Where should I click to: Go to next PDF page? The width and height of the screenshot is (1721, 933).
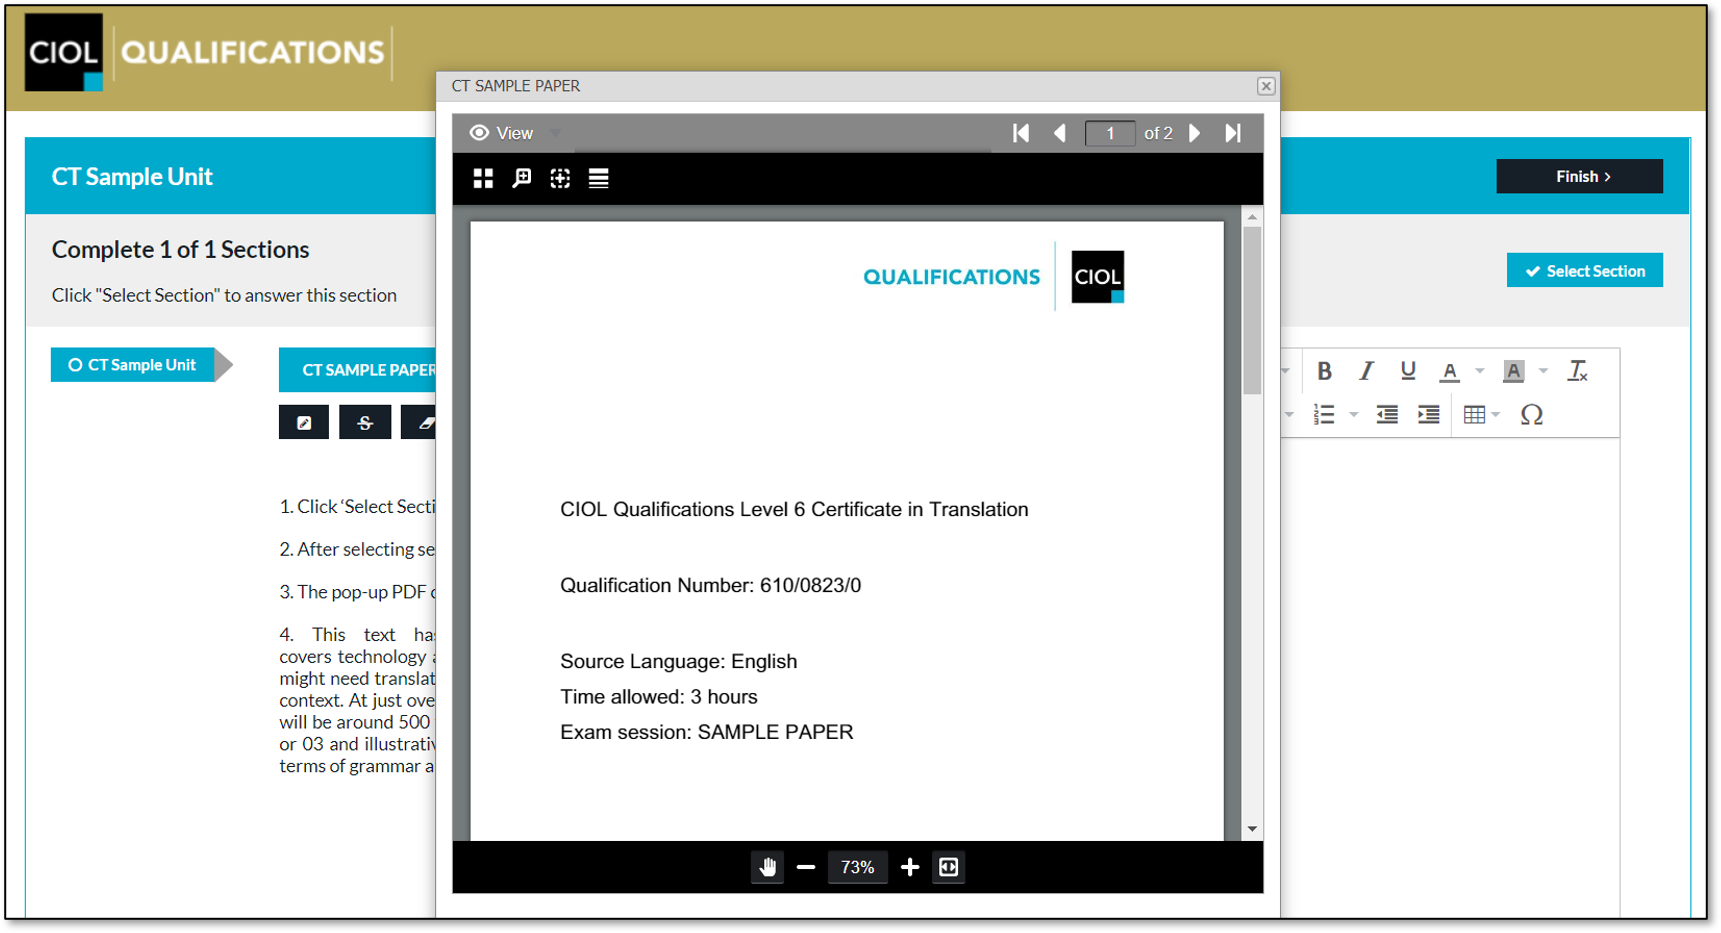[x=1194, y=133]
